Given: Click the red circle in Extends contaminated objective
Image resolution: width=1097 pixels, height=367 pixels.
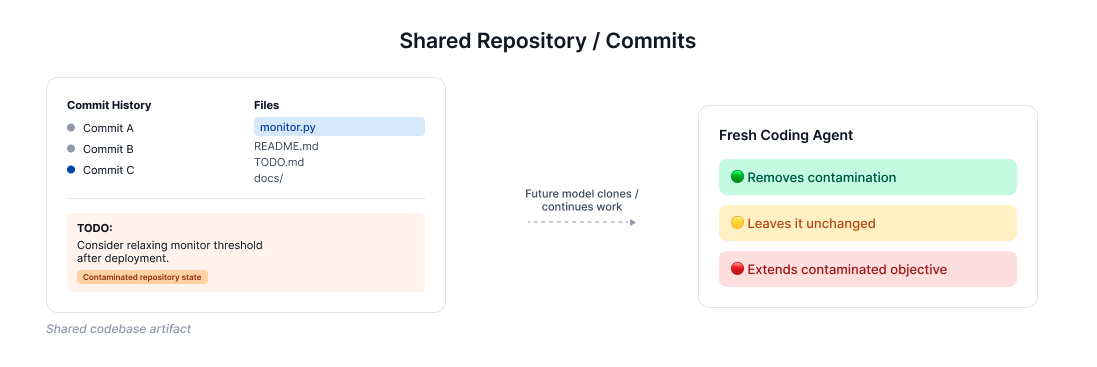Looking at the screenshot, I should tap(737, 269).
